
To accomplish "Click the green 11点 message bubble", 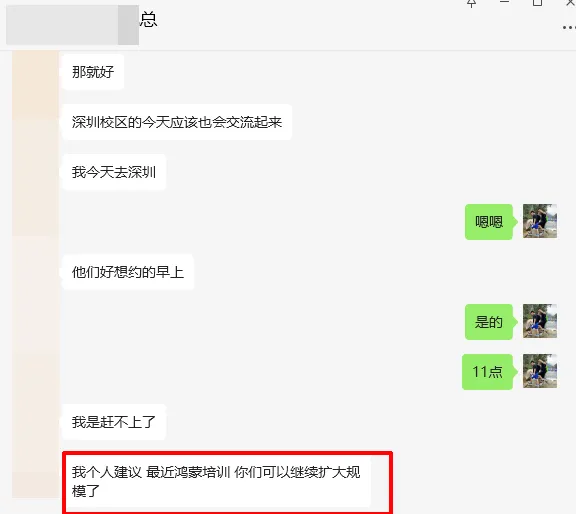I will tap(487, 372).
